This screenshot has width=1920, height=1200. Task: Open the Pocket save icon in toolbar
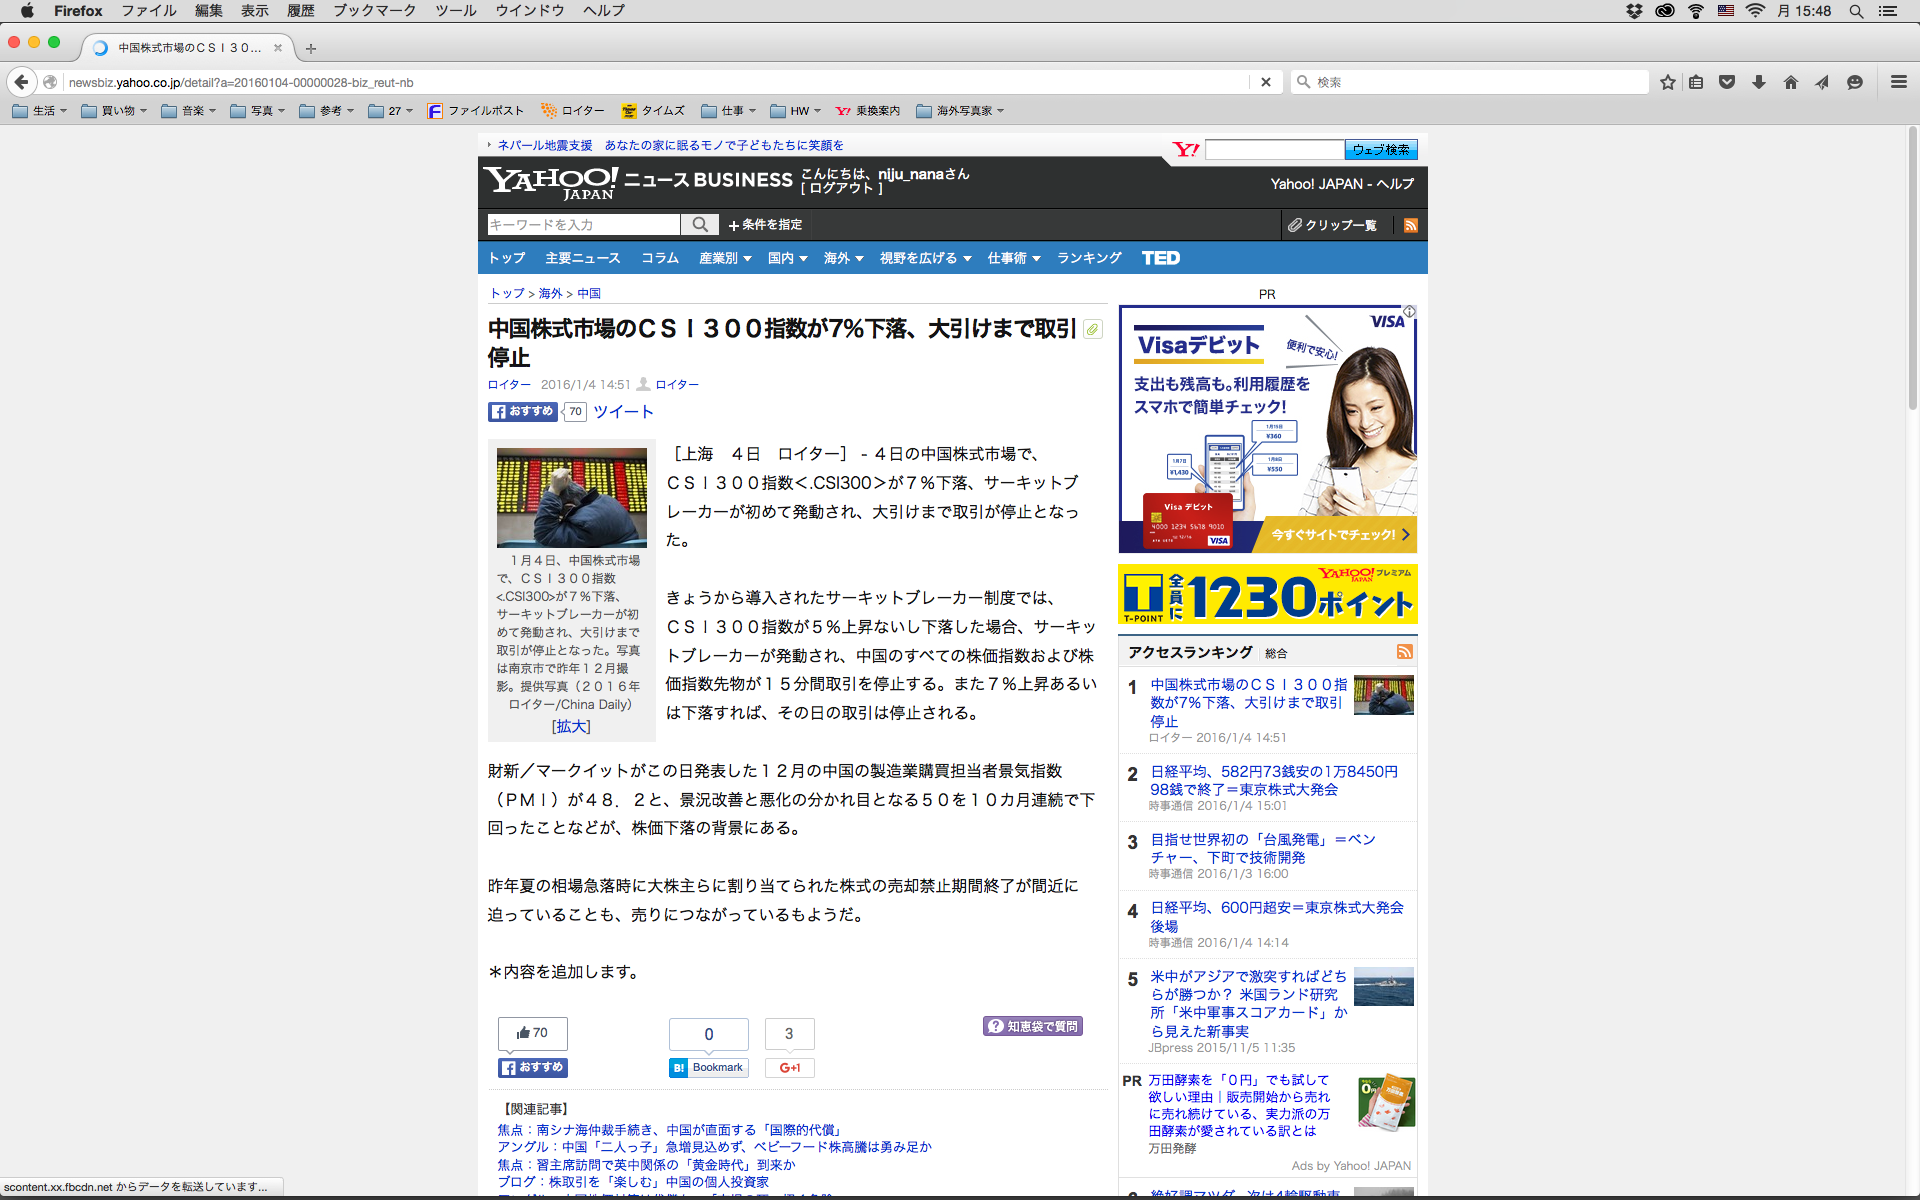point(1727,82)
